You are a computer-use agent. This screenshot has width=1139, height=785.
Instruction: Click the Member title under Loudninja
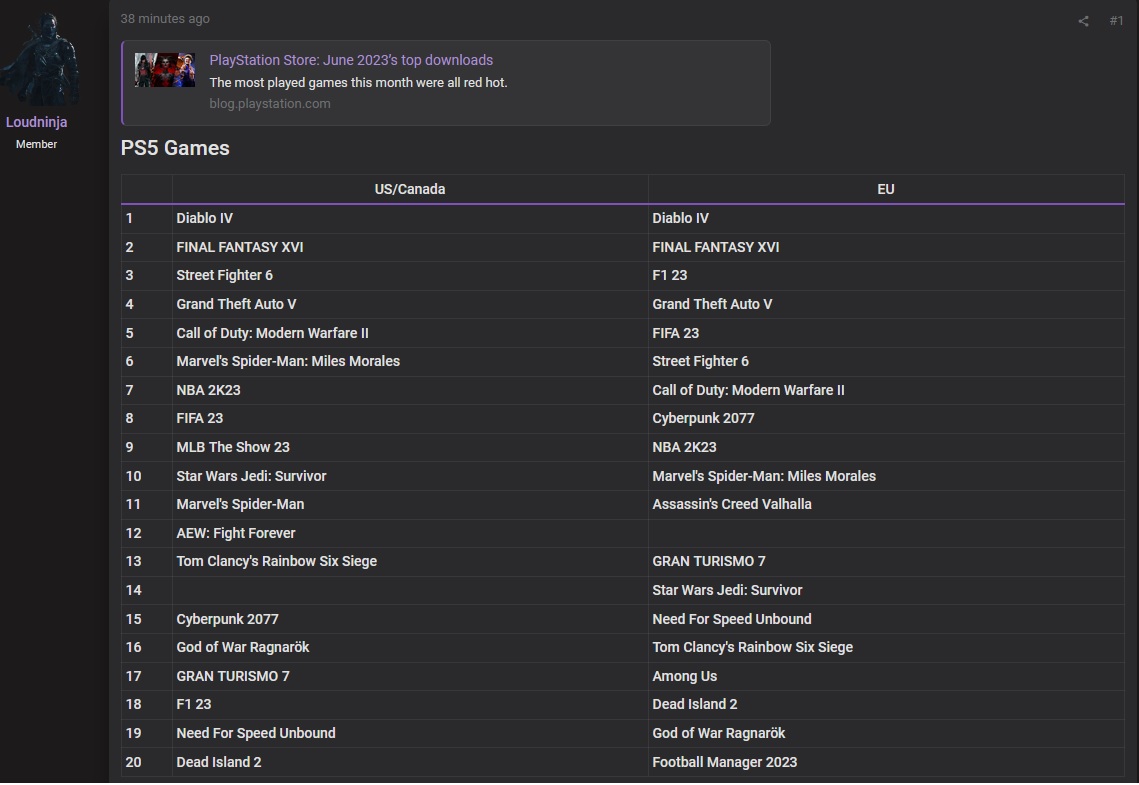point(36,145)
